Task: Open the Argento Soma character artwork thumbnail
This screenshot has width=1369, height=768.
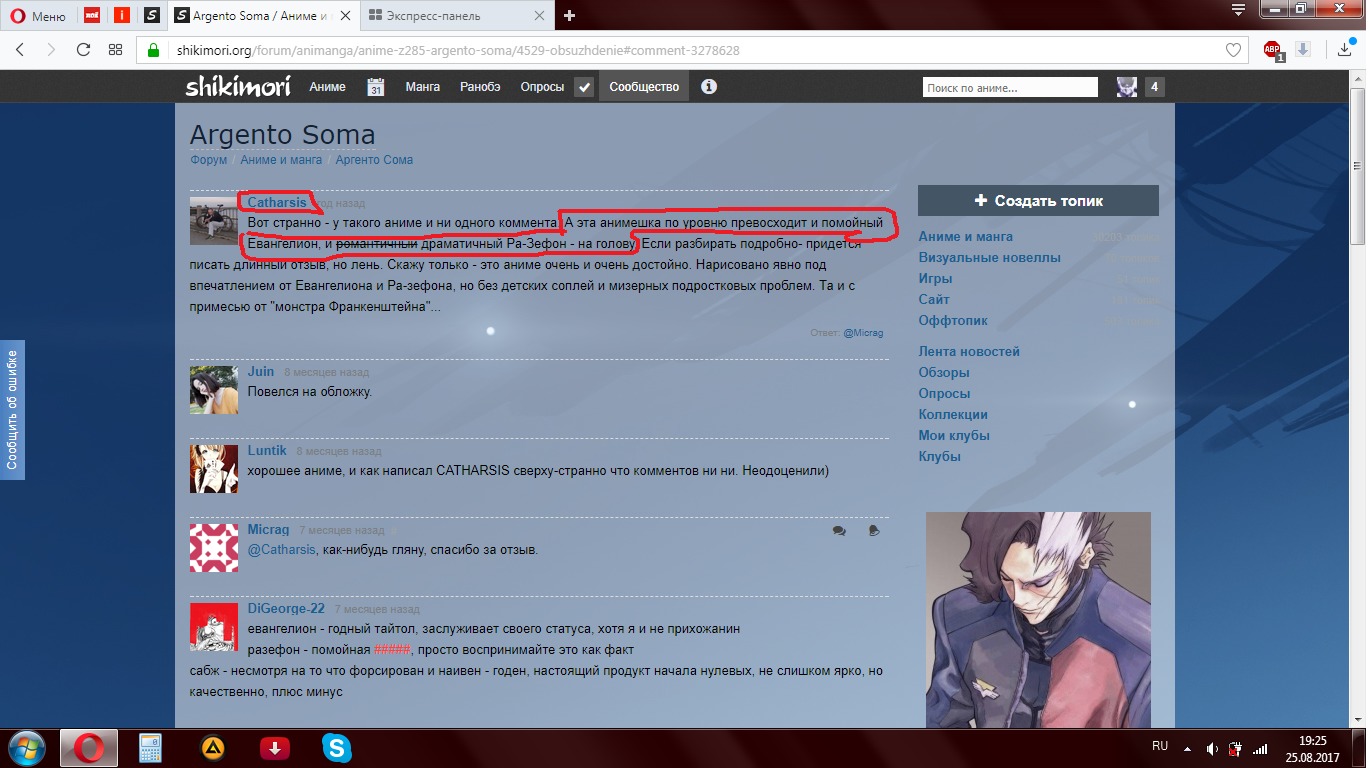Action: [x=1038, y=620]
